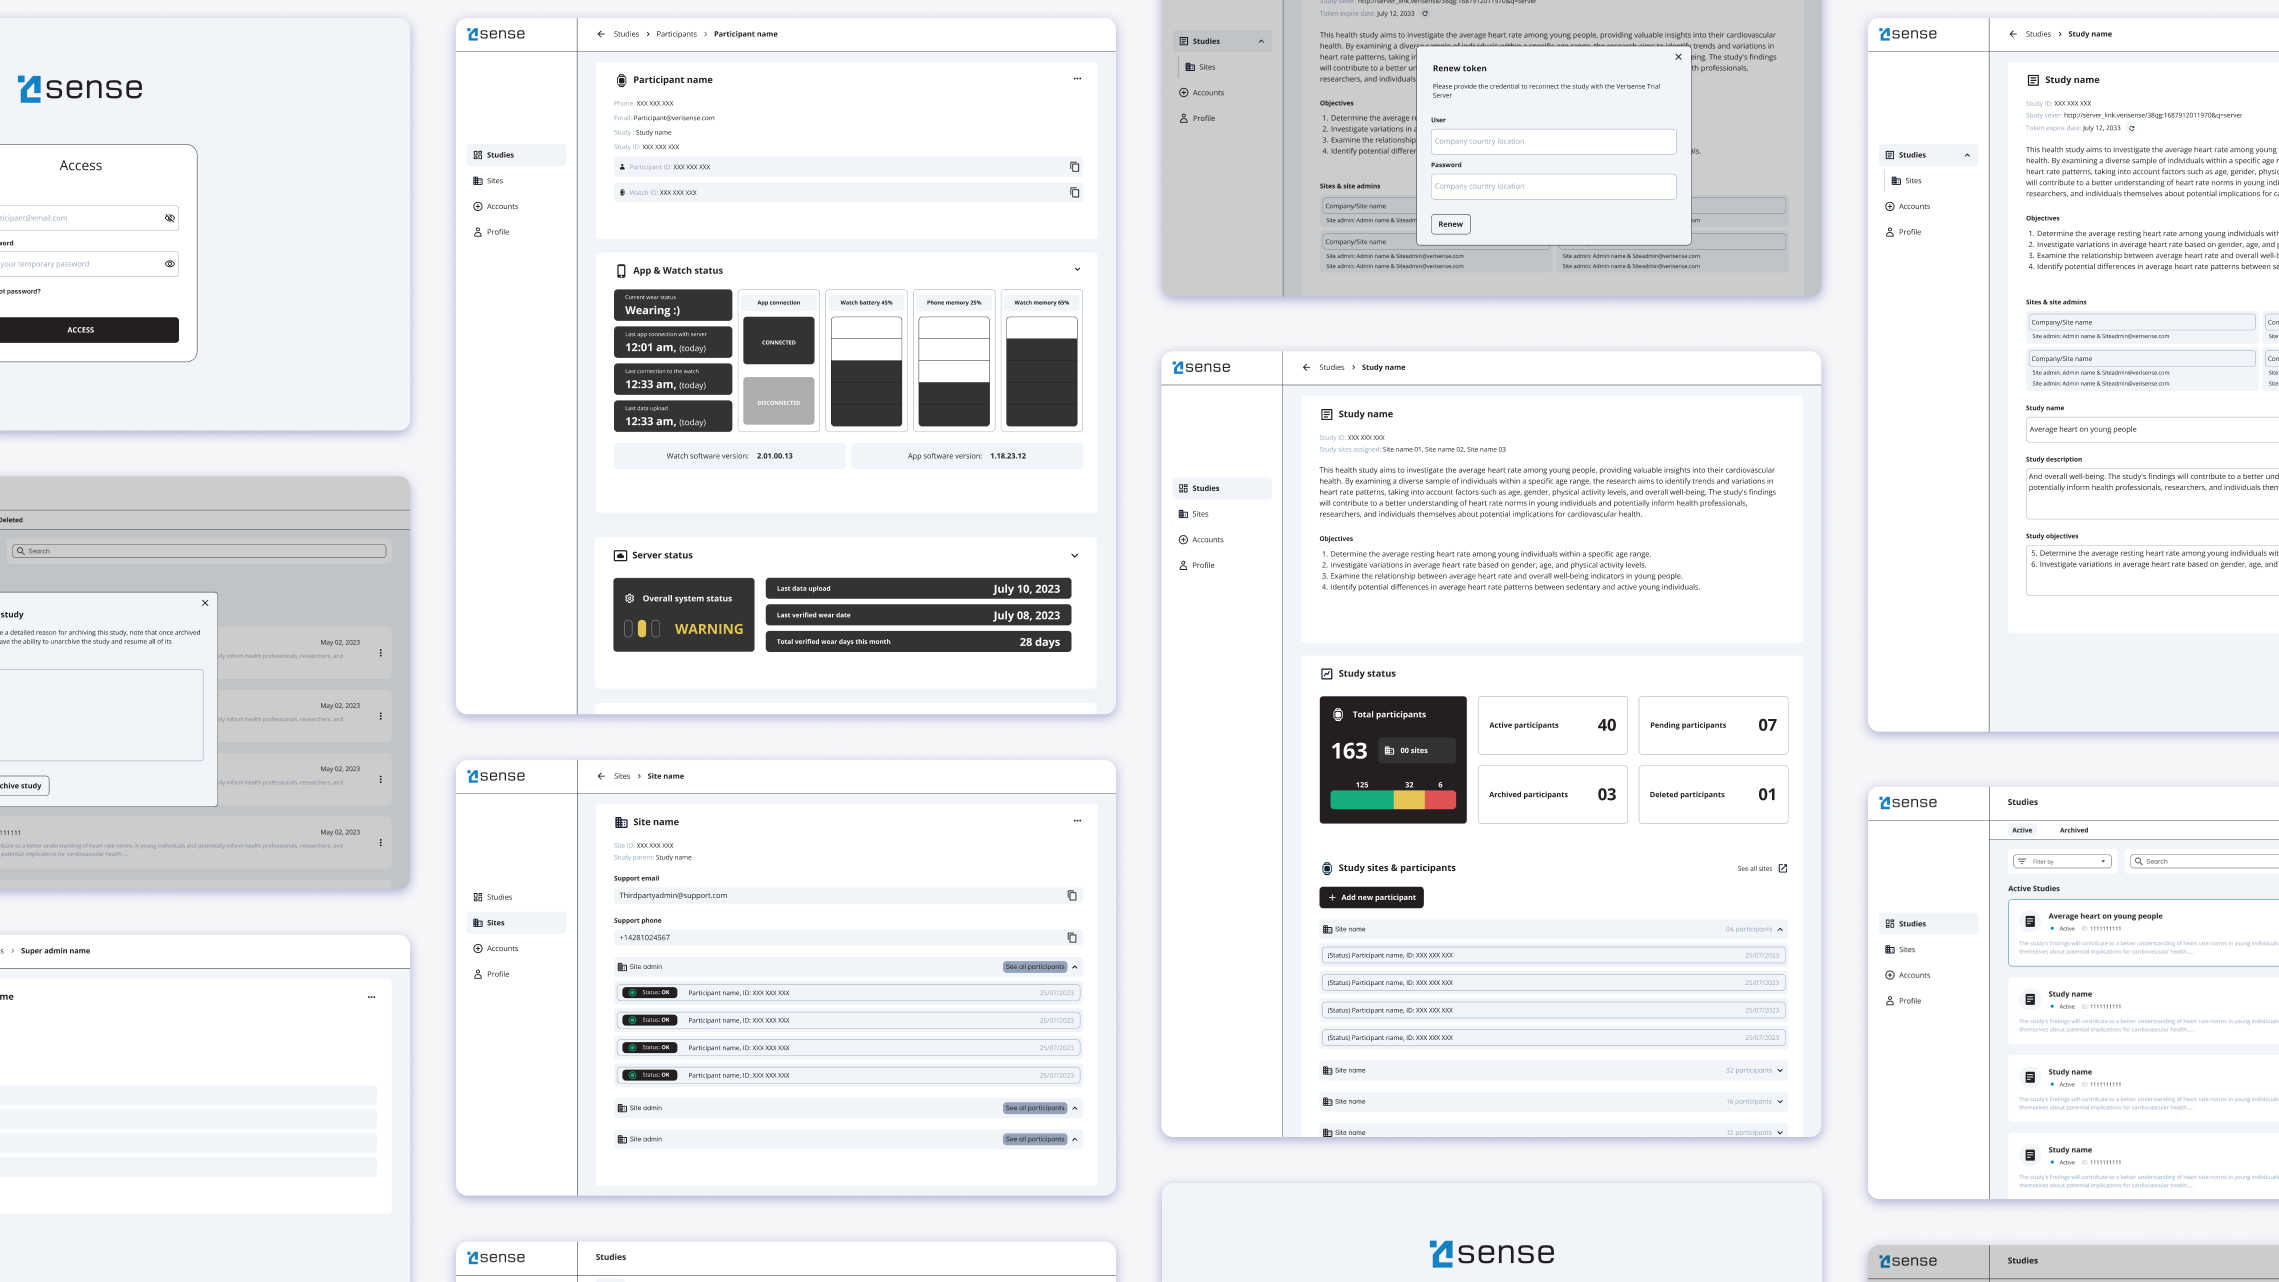Switch to the Archived studies tab

2073,830
